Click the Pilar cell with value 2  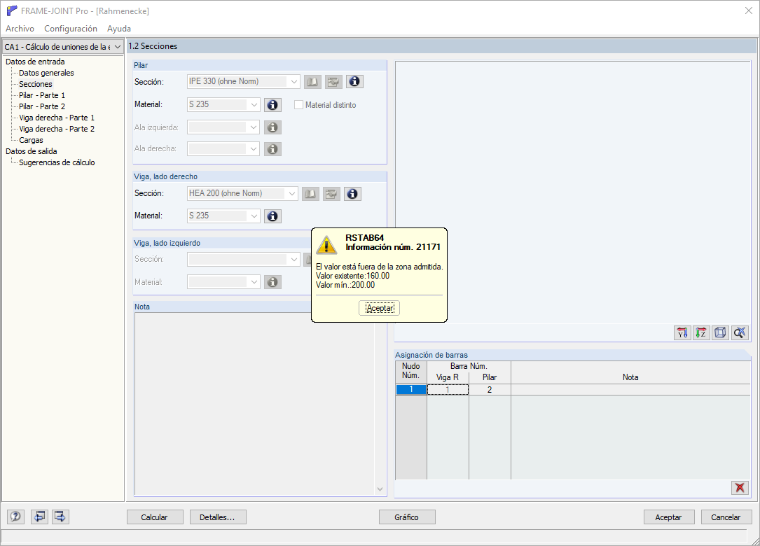[x=490, y=389]
